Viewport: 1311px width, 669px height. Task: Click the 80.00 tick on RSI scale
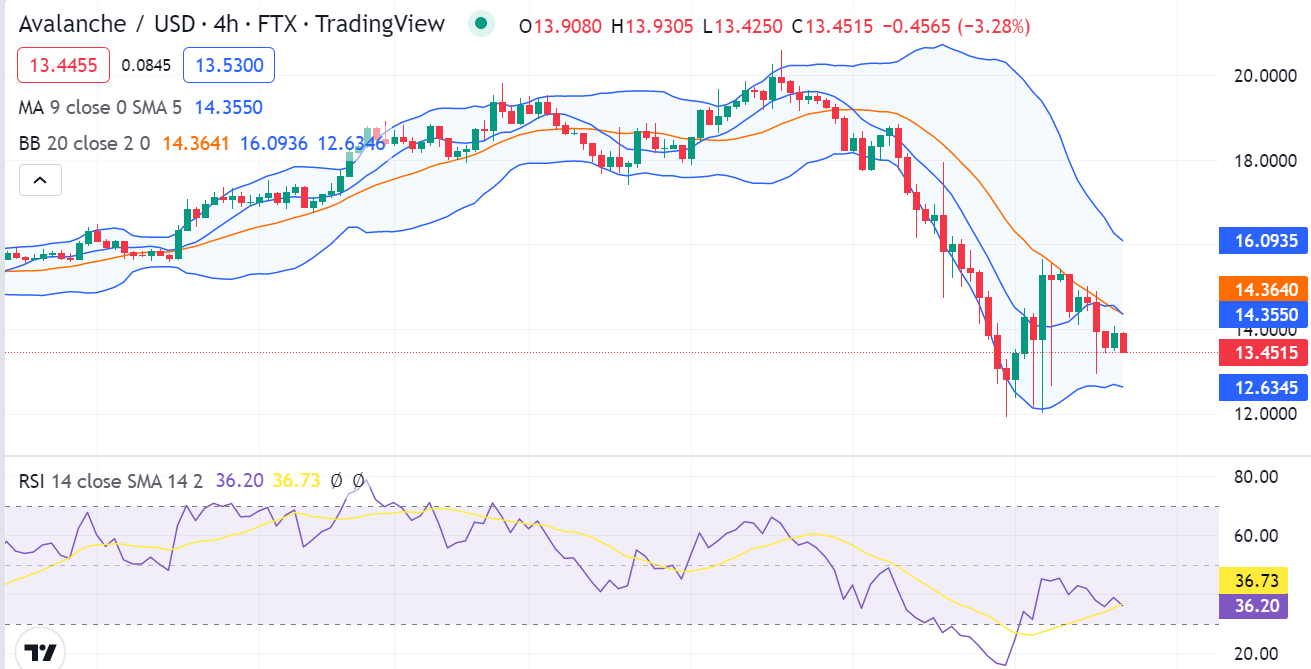(x=1256, y=477)
